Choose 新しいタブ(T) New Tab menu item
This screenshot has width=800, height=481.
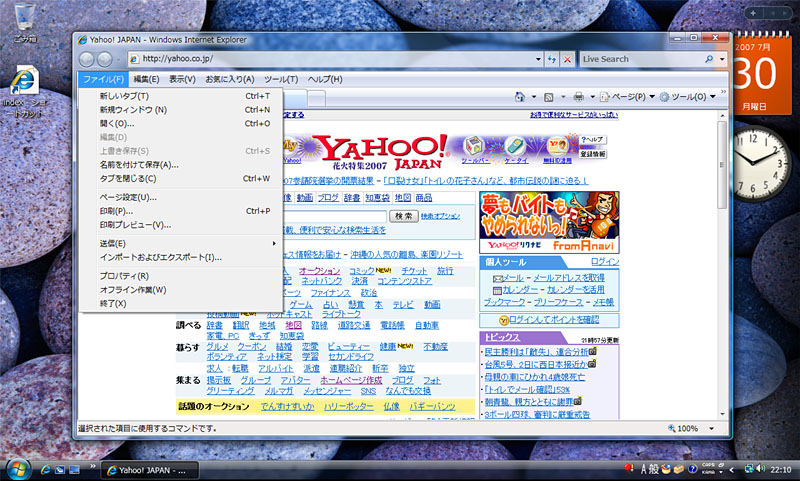point(181,96)
